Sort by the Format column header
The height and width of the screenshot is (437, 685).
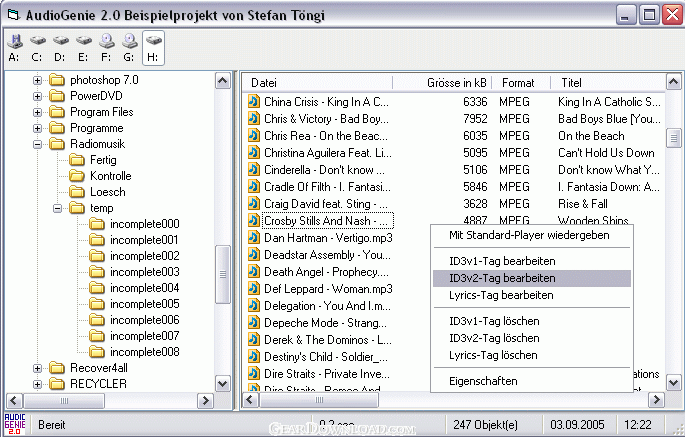coord(521,83)
